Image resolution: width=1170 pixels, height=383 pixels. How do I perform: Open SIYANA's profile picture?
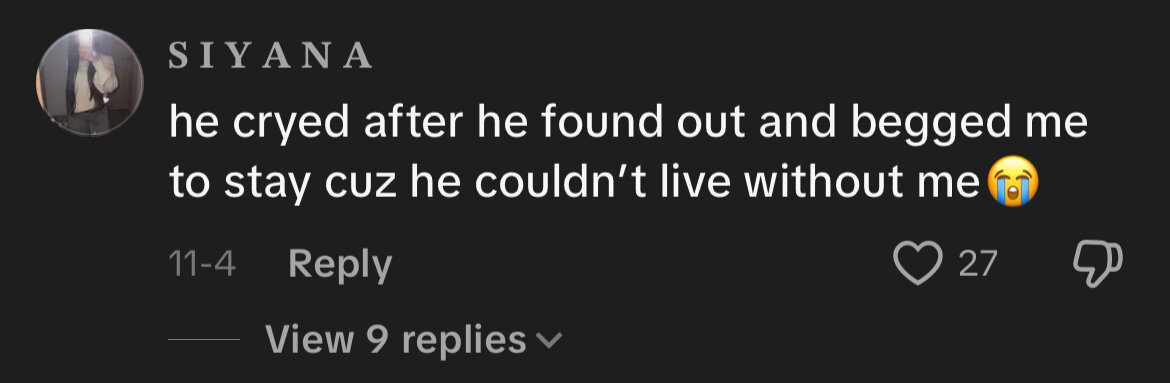90,82
